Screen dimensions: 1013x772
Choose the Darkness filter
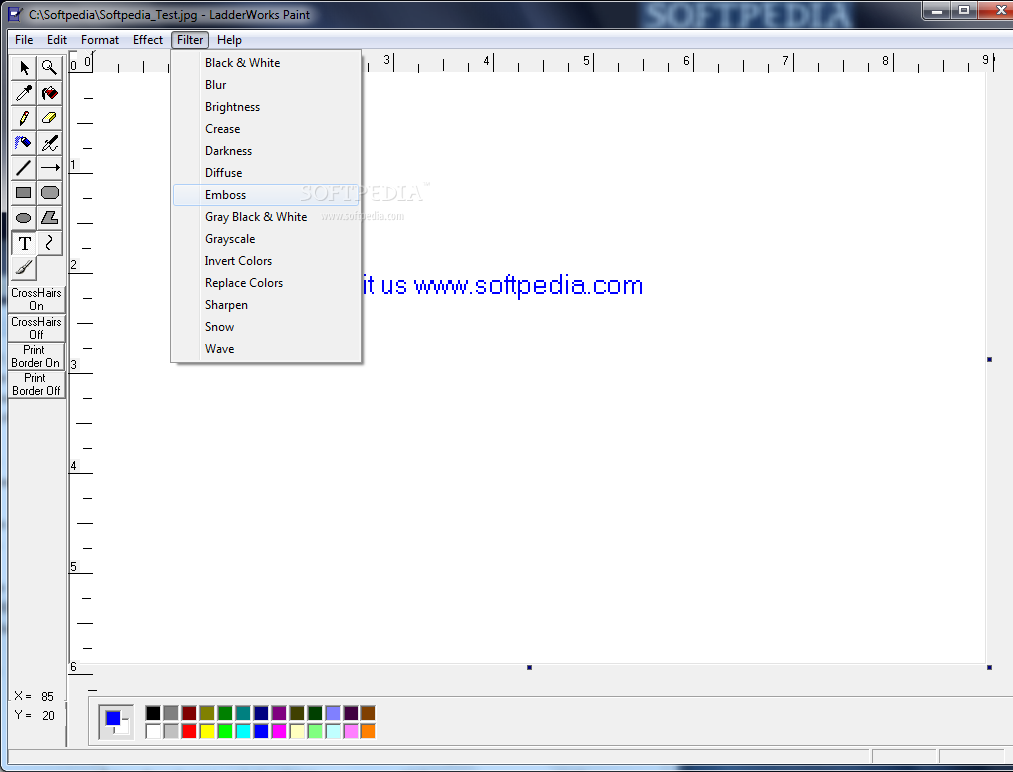coord(266,151)
